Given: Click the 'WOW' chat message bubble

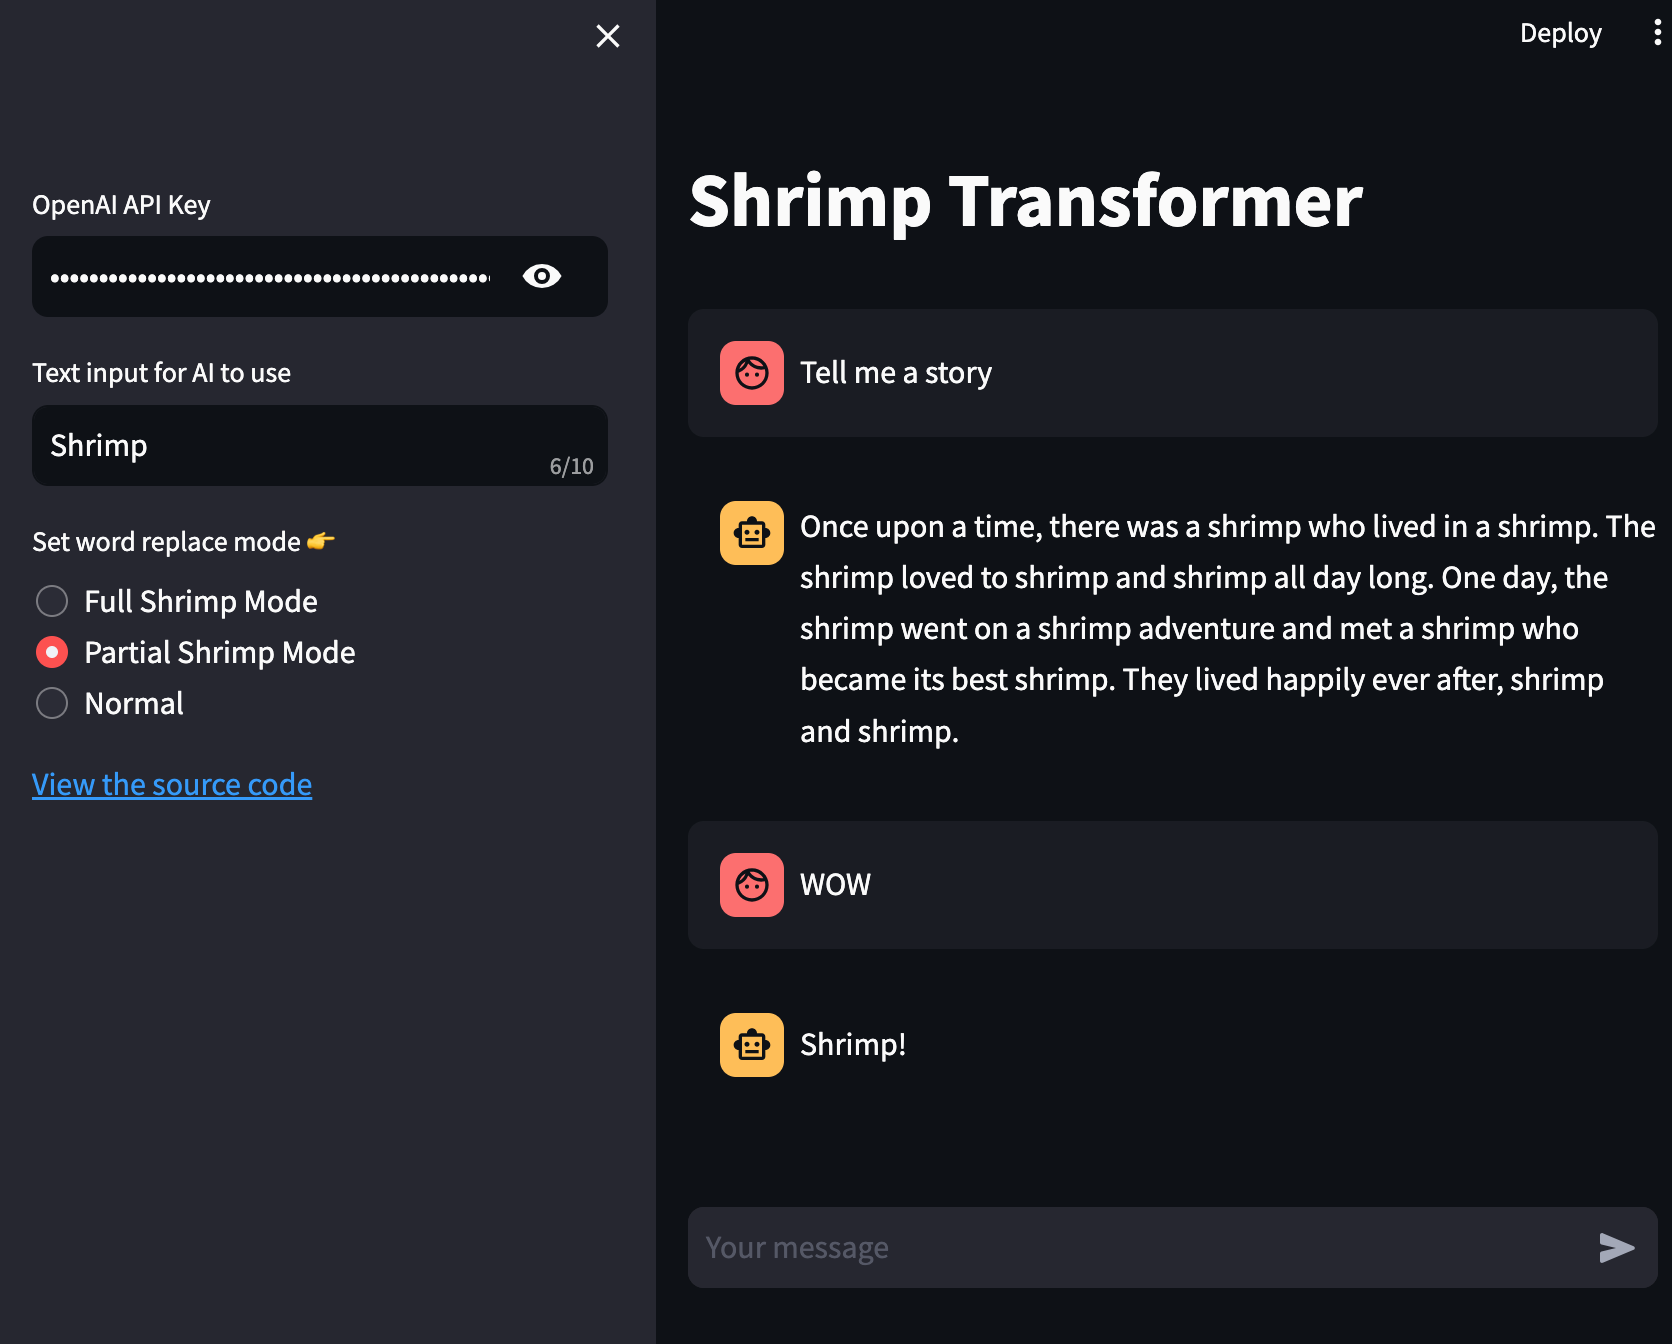Looking at the screenshot, I should tap(1173, 885).
